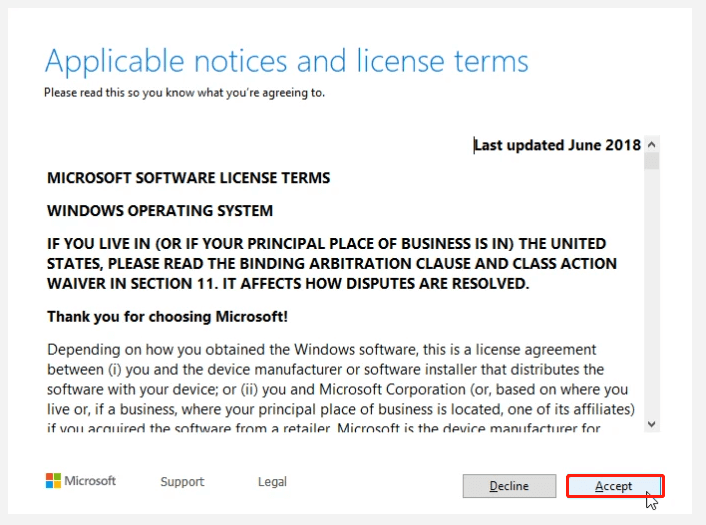This screenshot has height=525, width=706.
Task: Click the 'Last updated June 2018' text
Action: (x=557, y=145)
